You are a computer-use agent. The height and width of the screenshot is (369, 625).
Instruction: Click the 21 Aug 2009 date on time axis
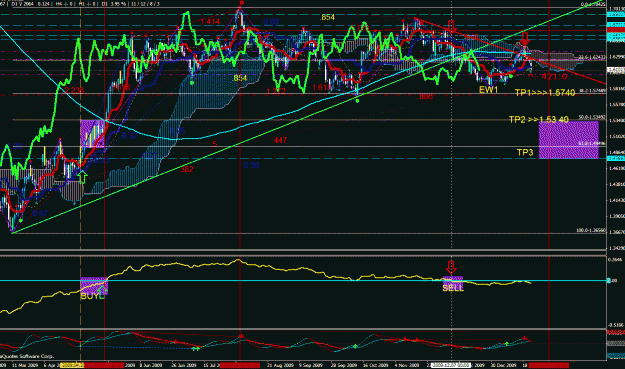coord(280,365)
